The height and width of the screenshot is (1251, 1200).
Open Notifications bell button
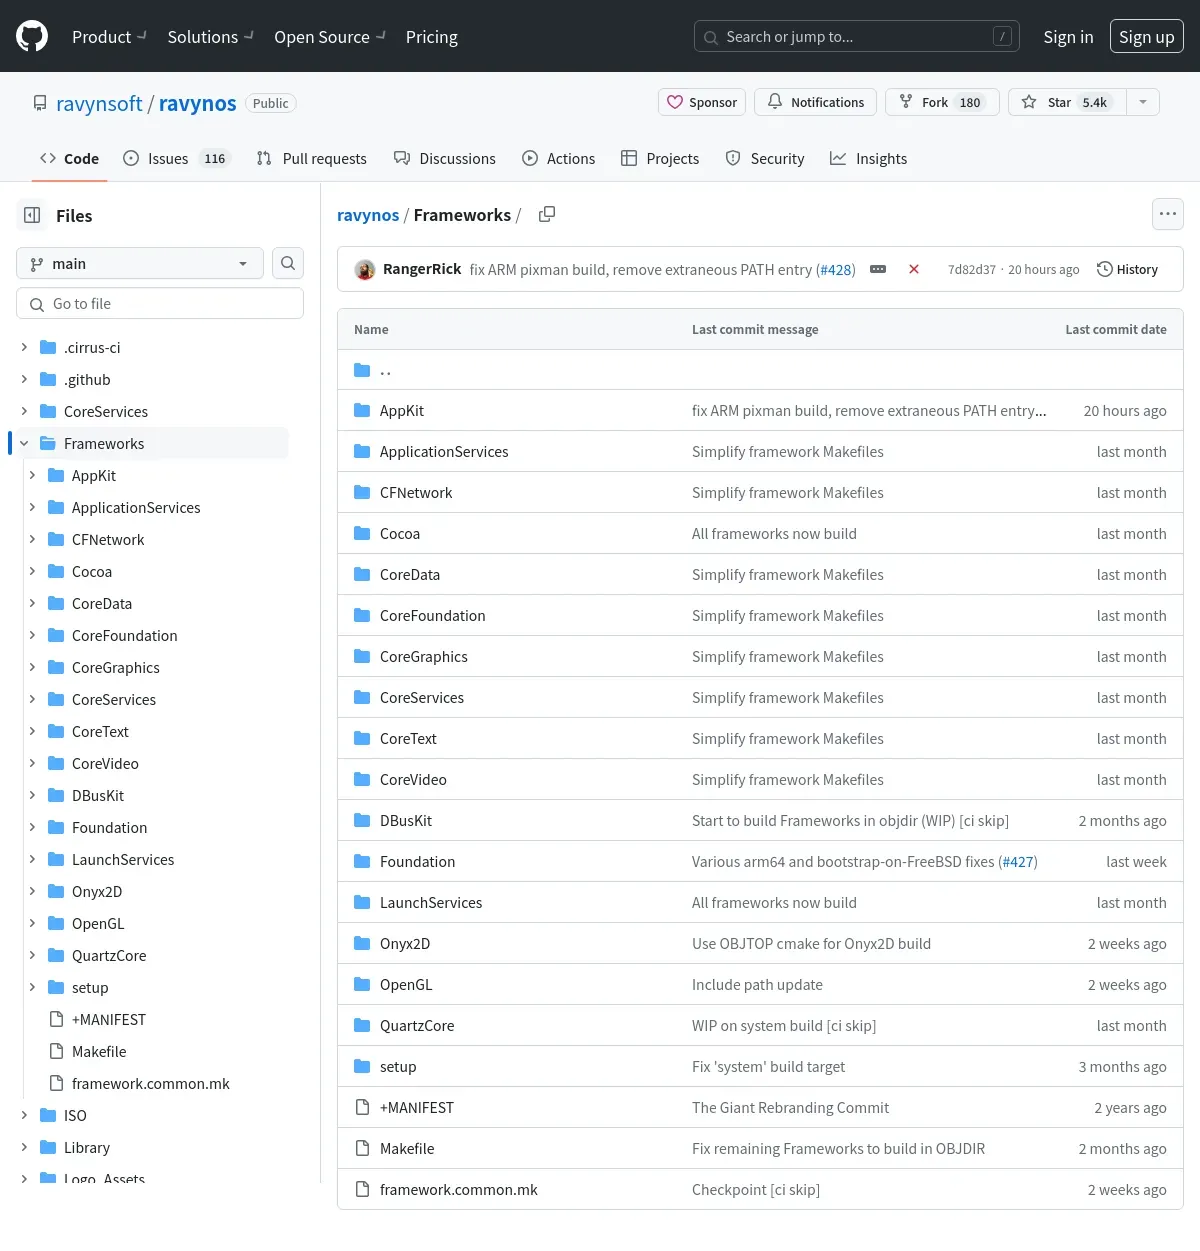tap(816, 102)
